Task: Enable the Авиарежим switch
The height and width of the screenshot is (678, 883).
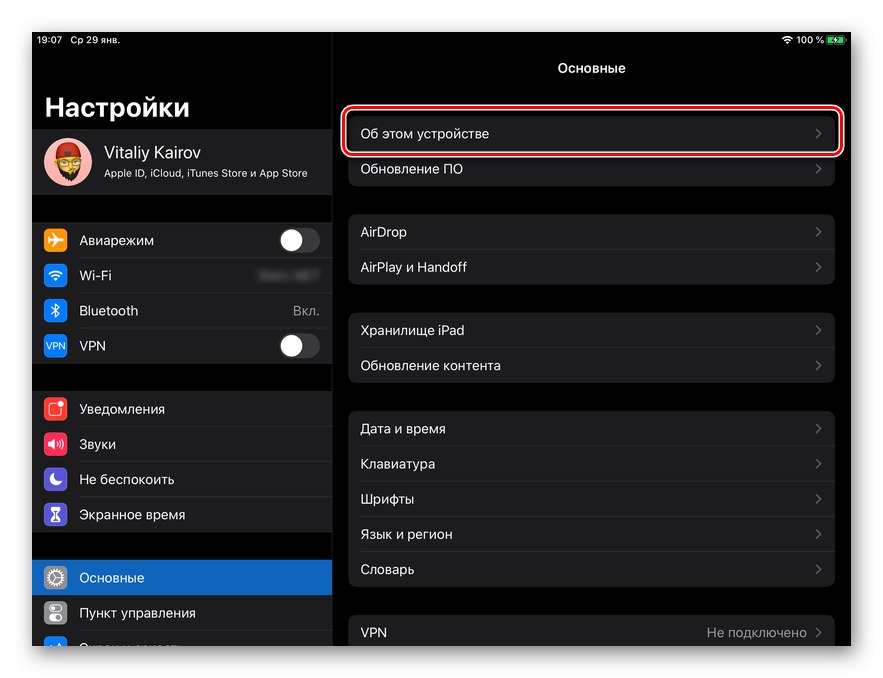Action: click(299, 241)
